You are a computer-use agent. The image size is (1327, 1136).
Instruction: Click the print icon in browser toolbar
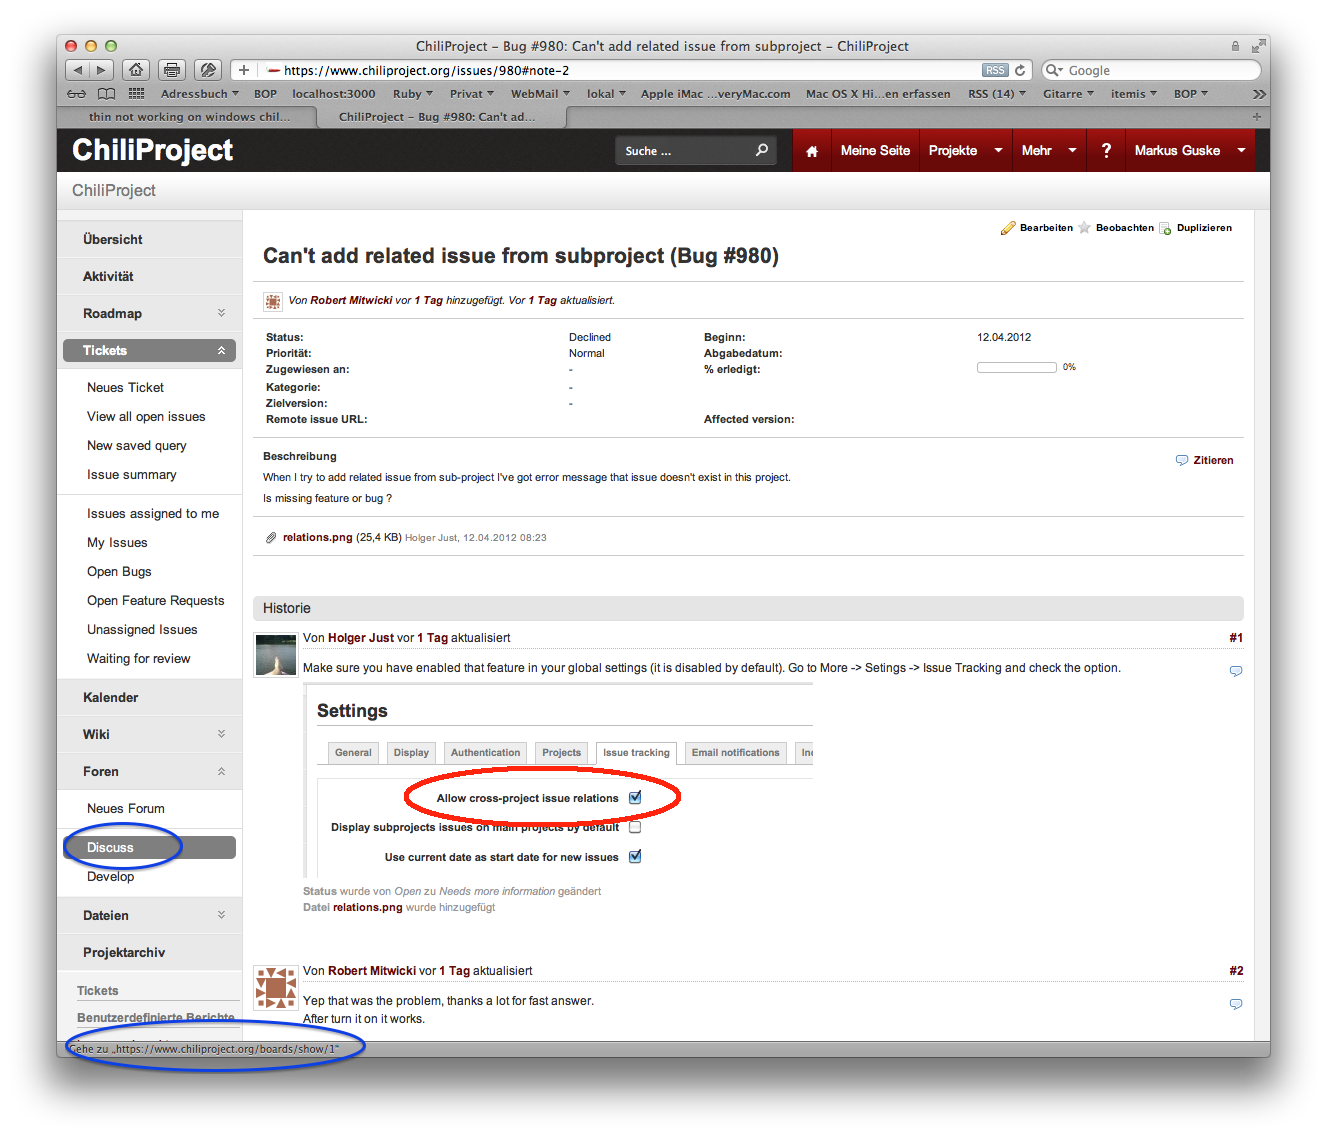click(172, 70)
